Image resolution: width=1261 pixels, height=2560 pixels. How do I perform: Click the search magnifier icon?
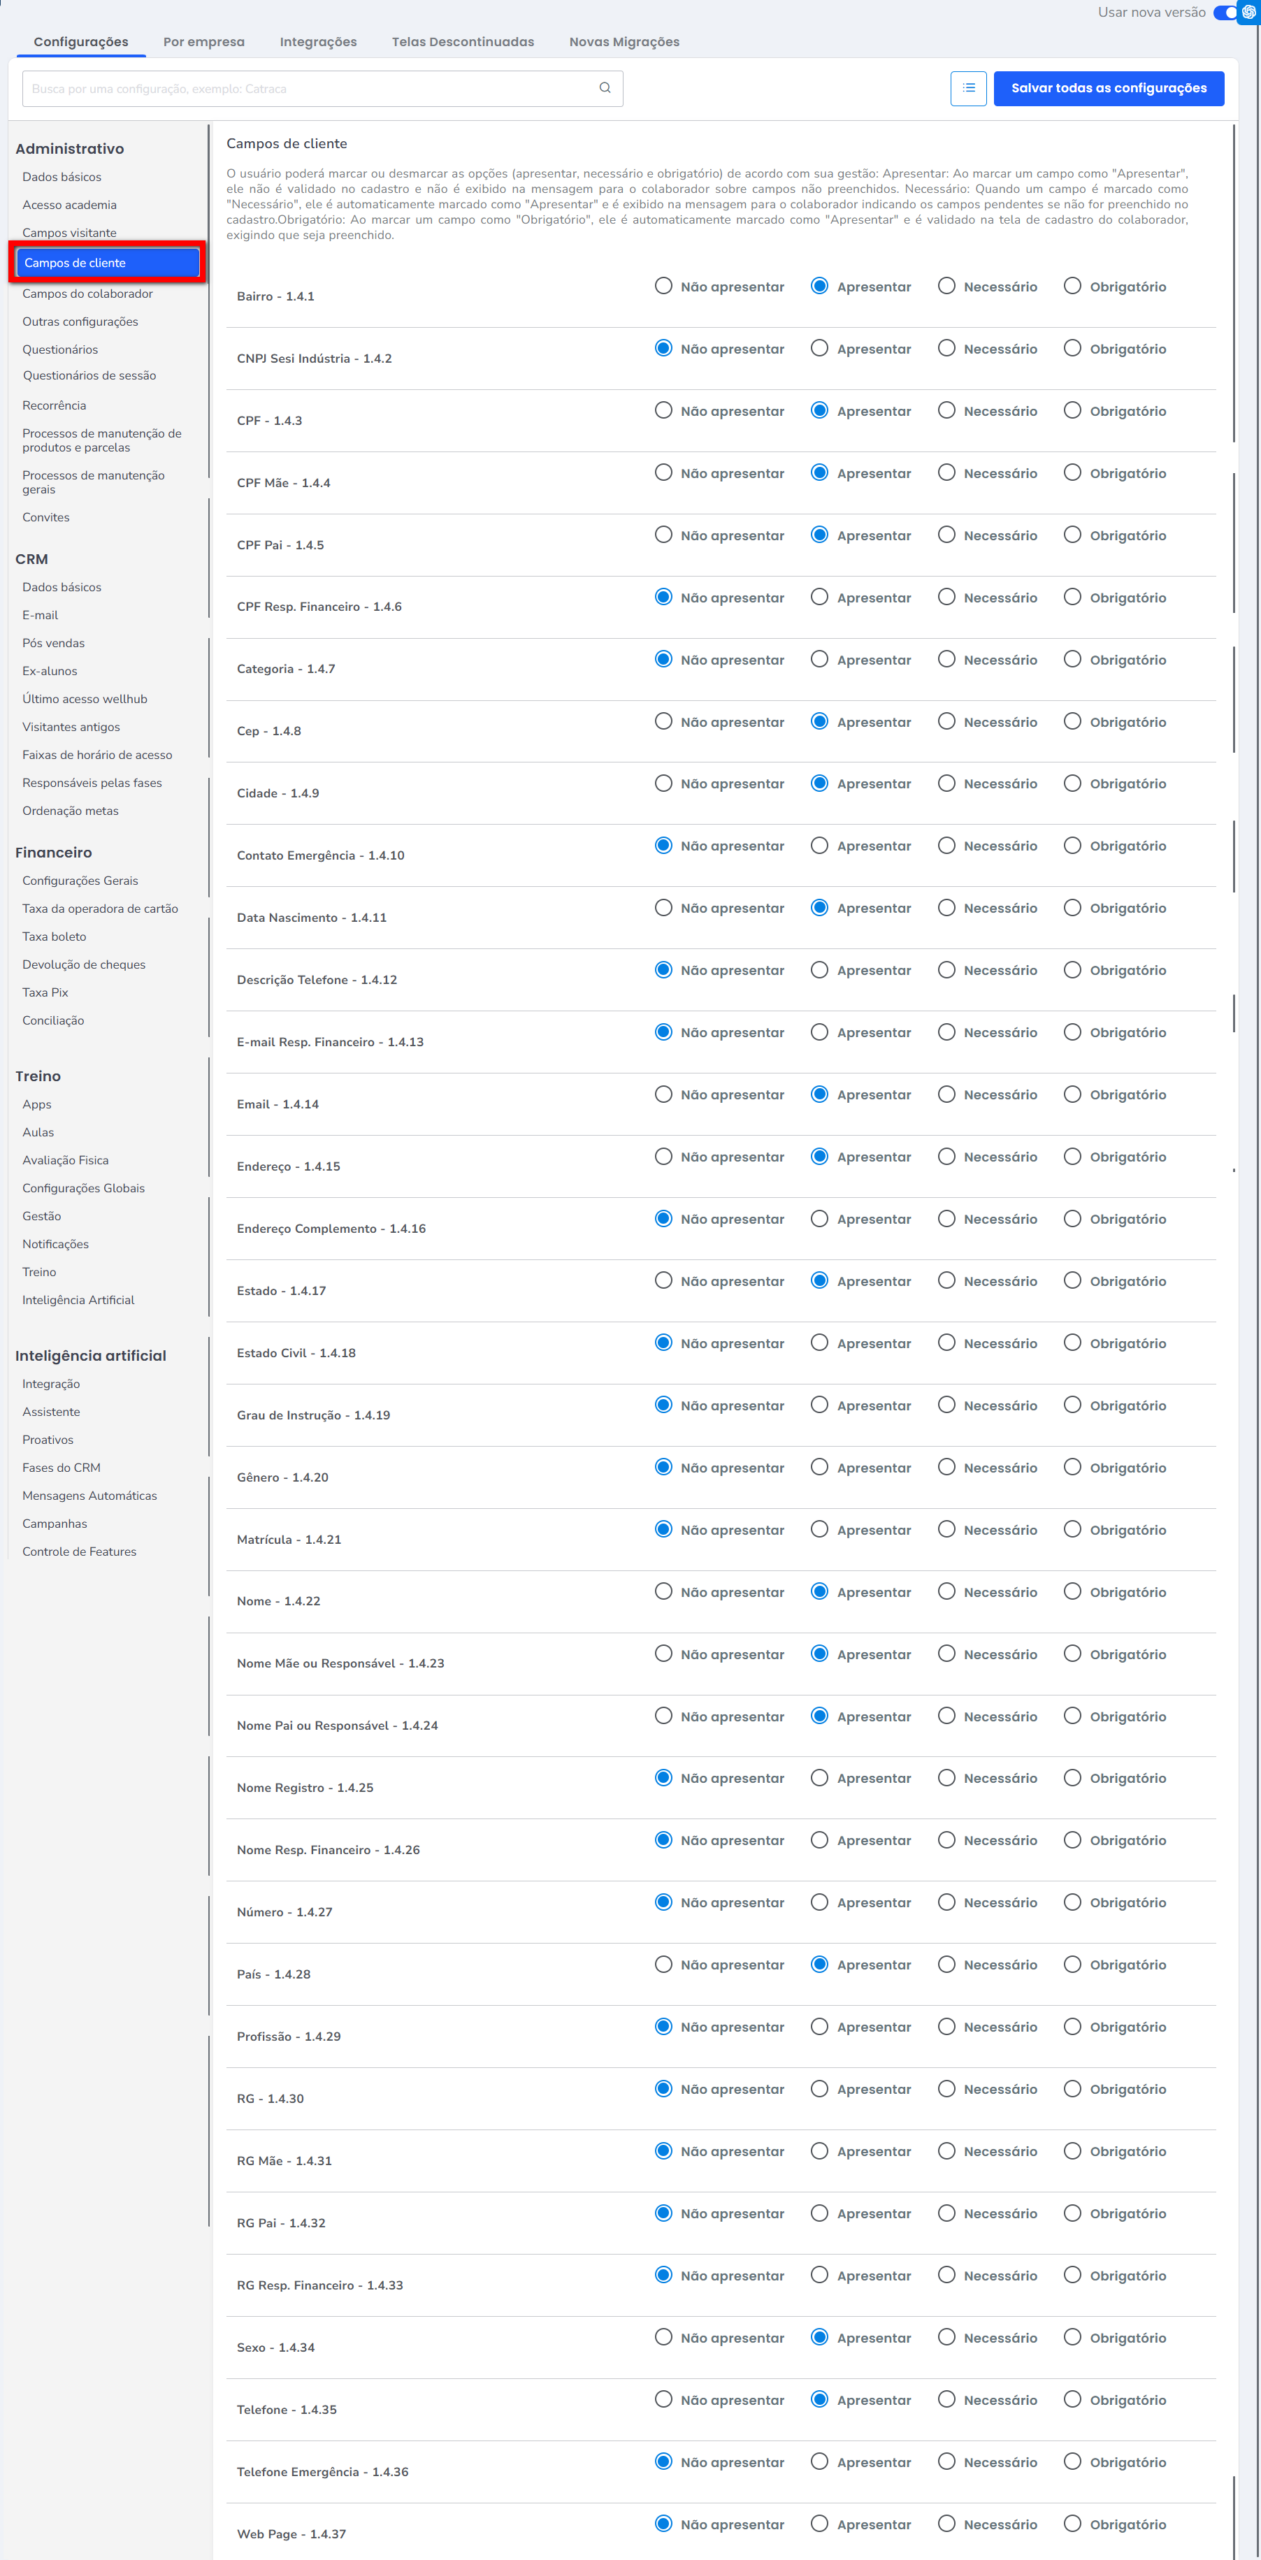(604, 88)
